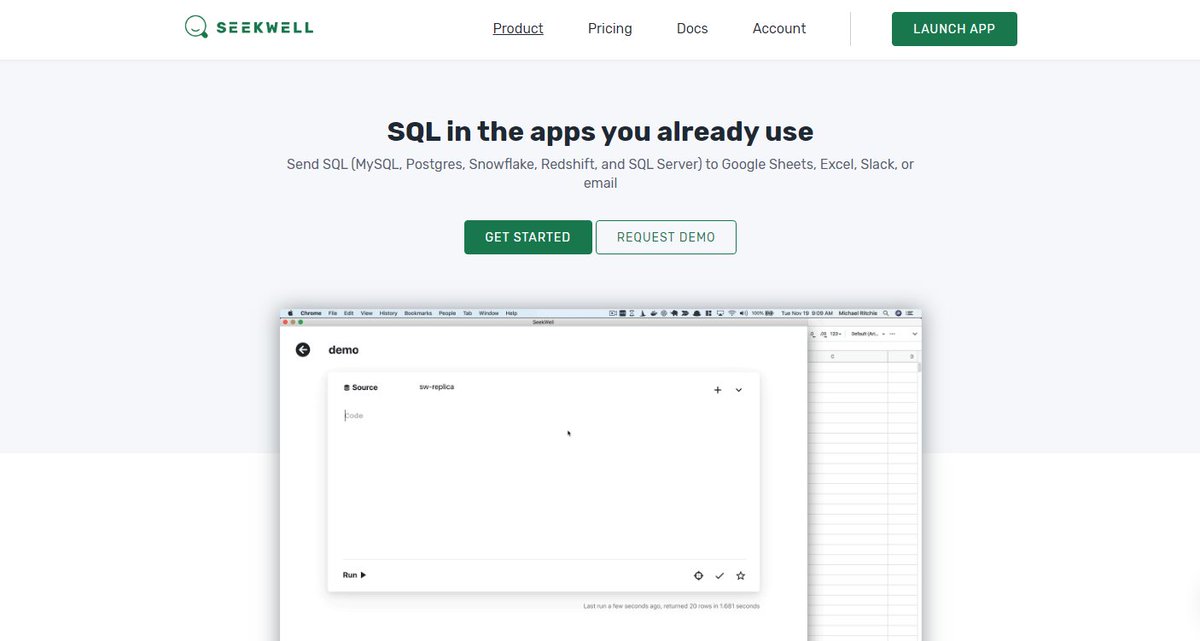Expand the sw-replica source chevron
This screenshot has height=641, width=1200.
pos(738,390)
